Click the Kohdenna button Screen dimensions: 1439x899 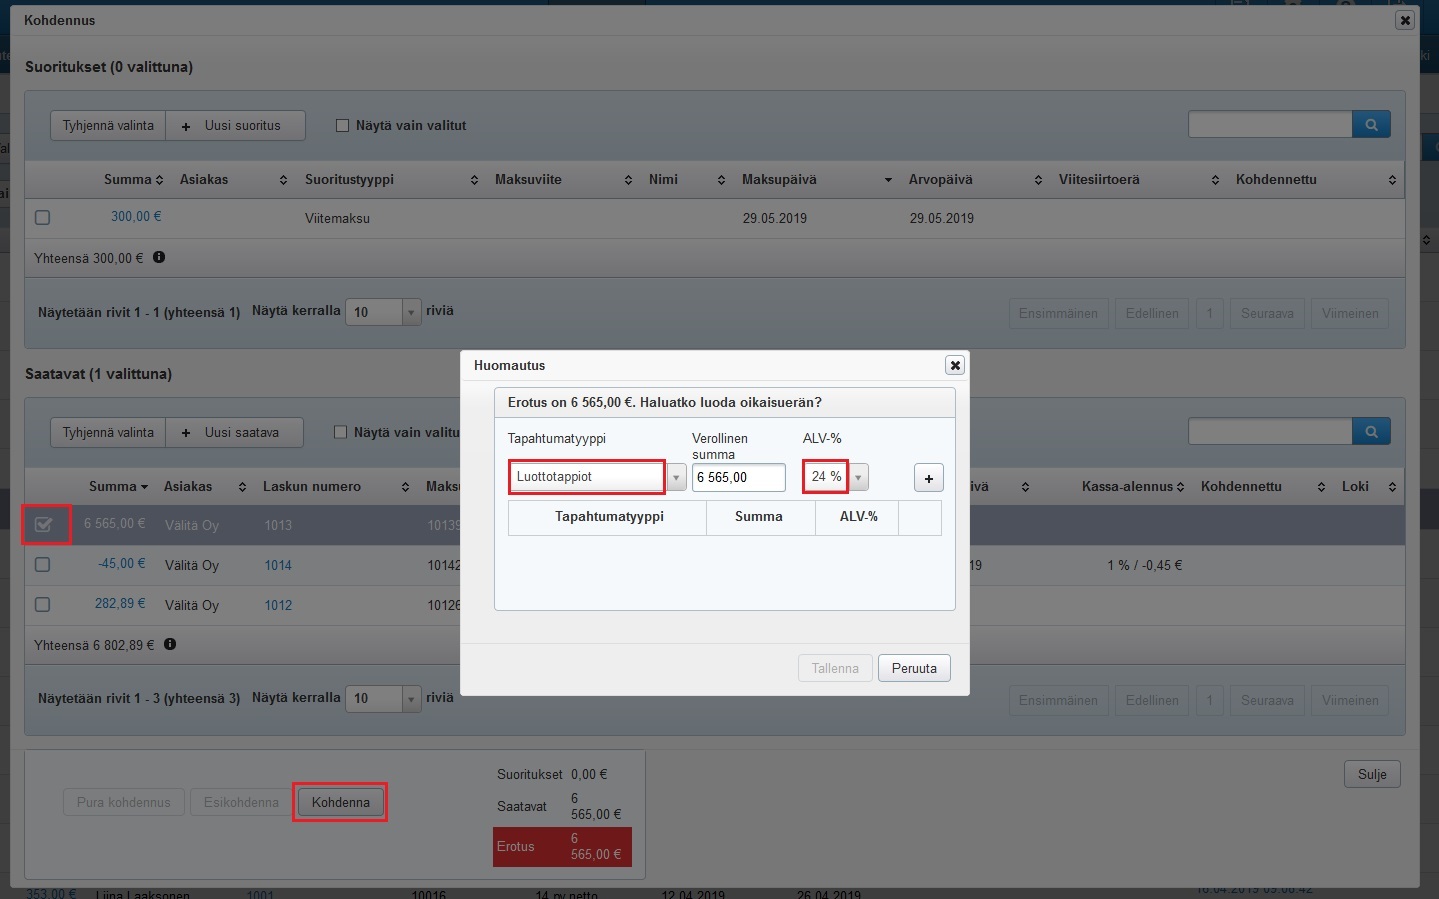[340, 802]
